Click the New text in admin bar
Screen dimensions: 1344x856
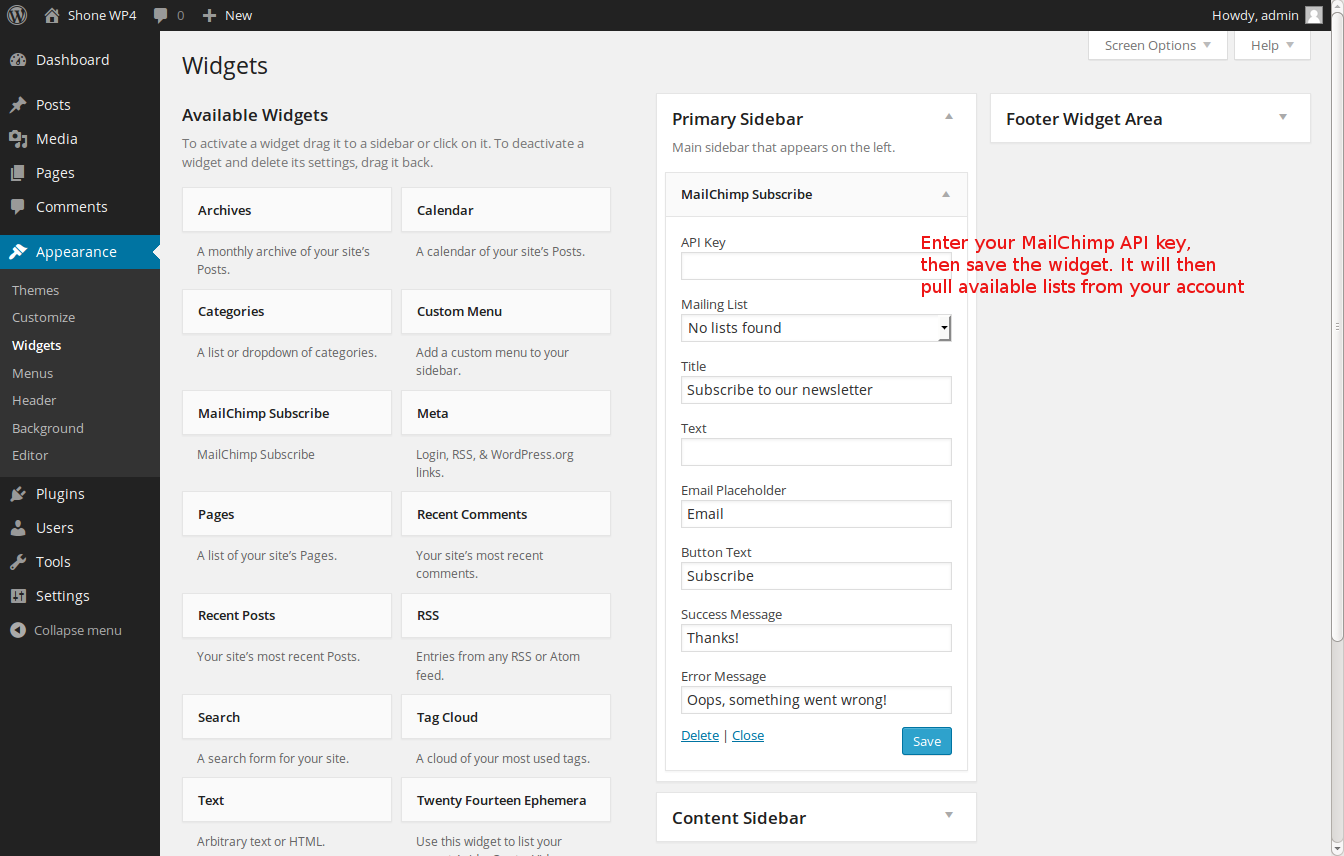(x=238, y=15)
